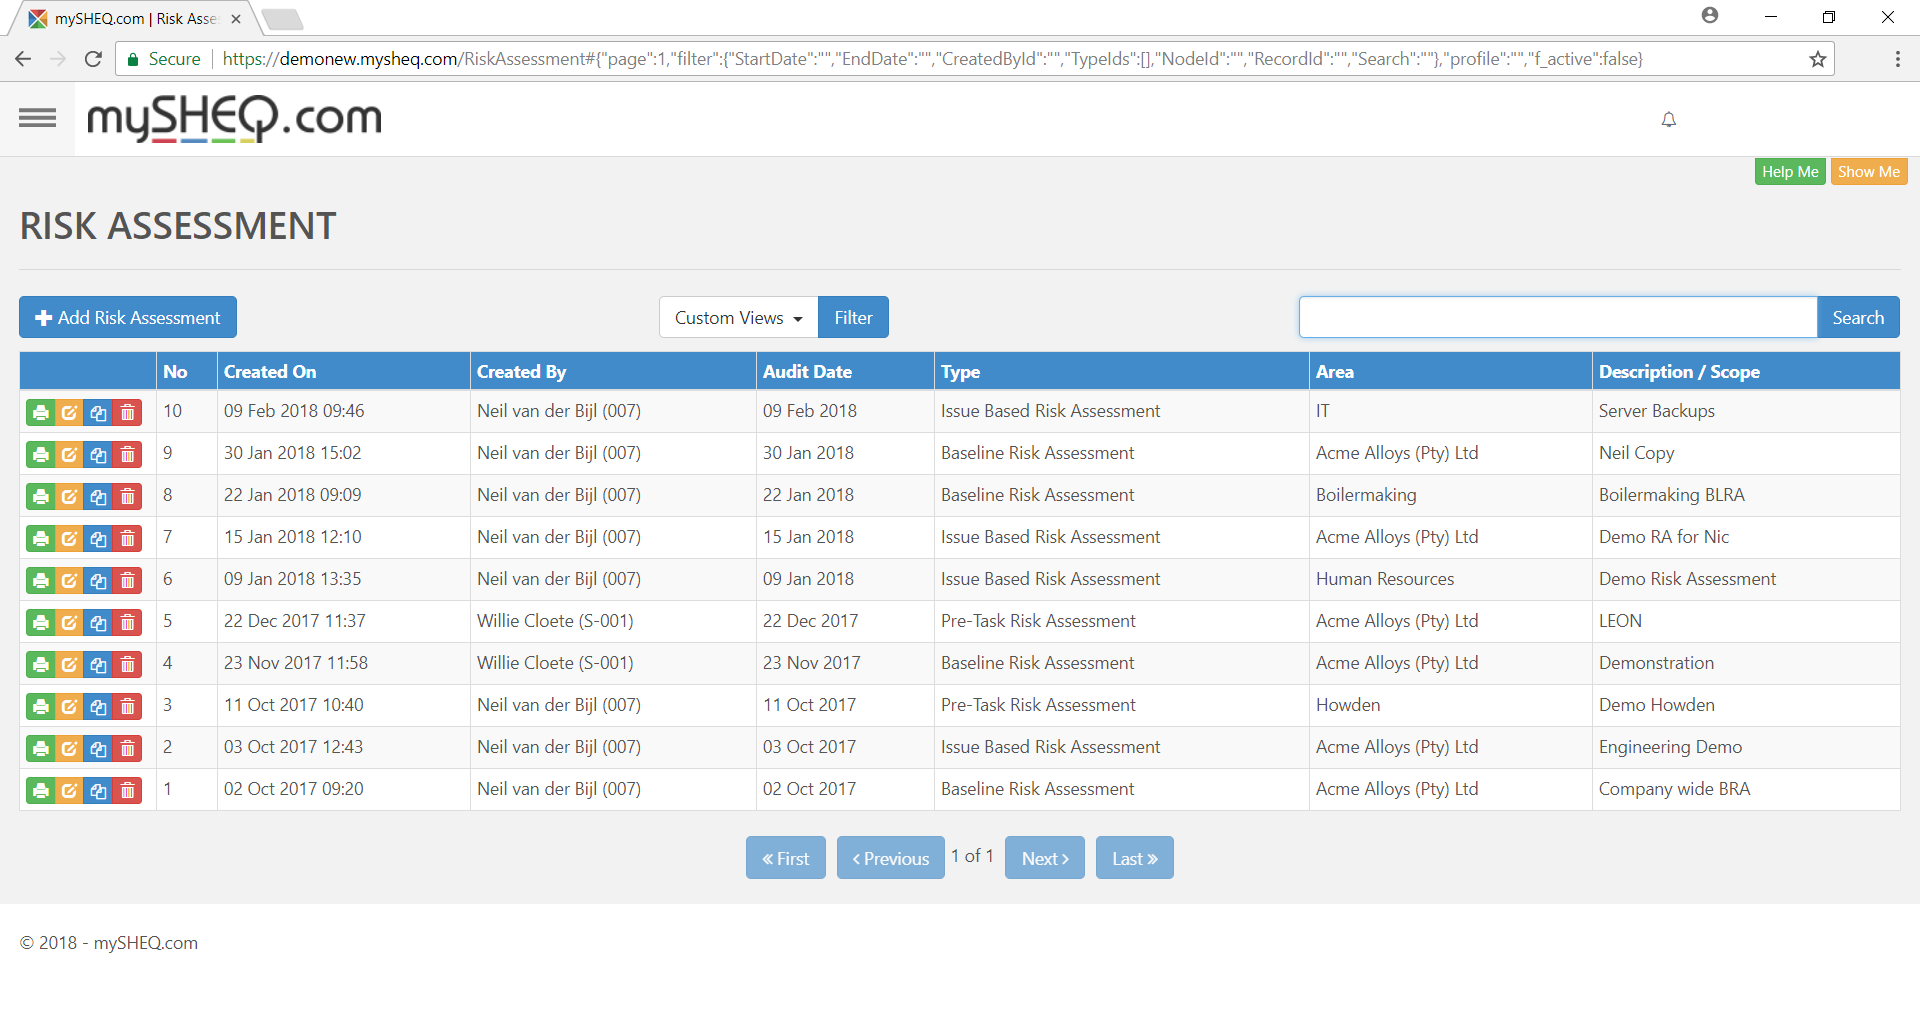Bookmark the page with the star icon
Screen dimensions: 1920x1036
(x=1817, y=59)
